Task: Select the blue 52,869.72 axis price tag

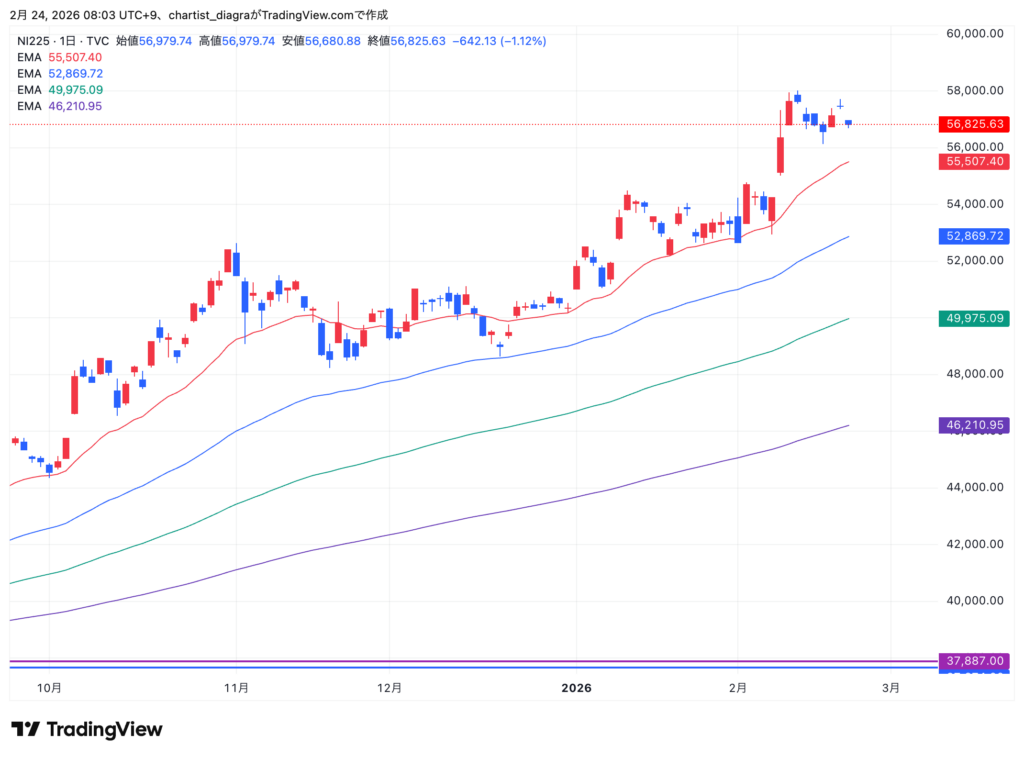Action: coord(973,236)
